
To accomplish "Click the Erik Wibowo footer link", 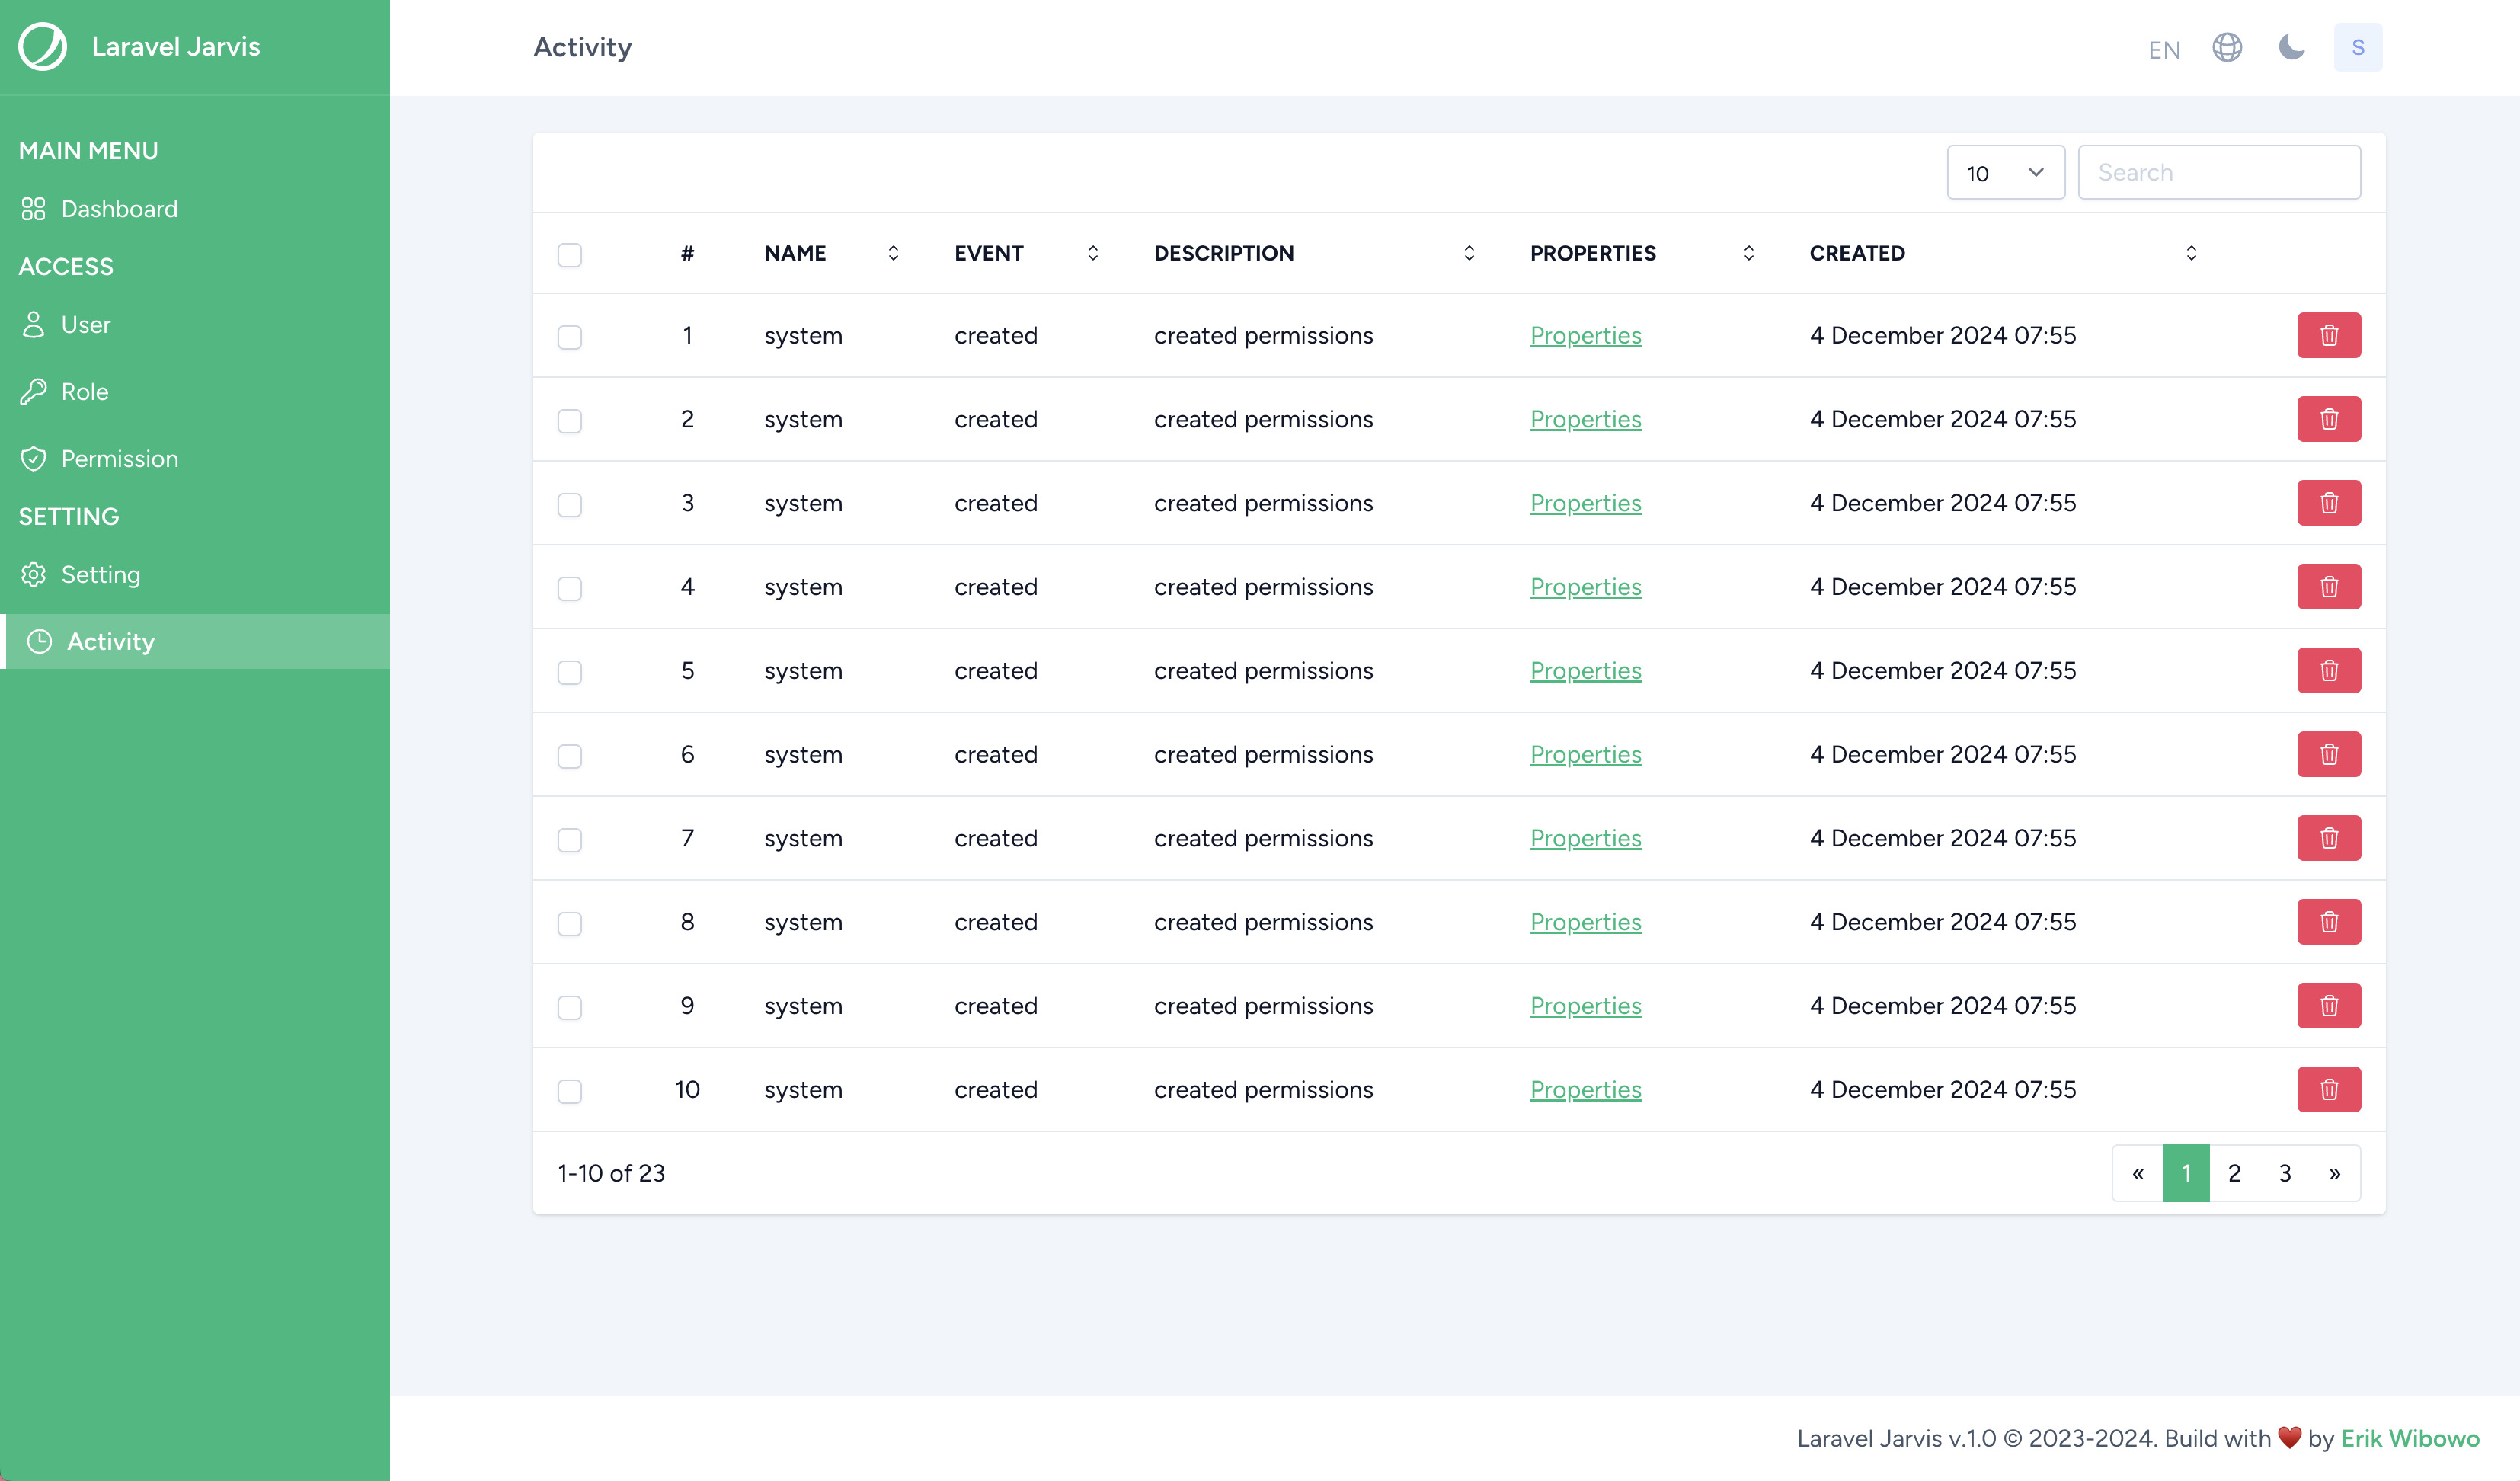I will (2409, 1438).
